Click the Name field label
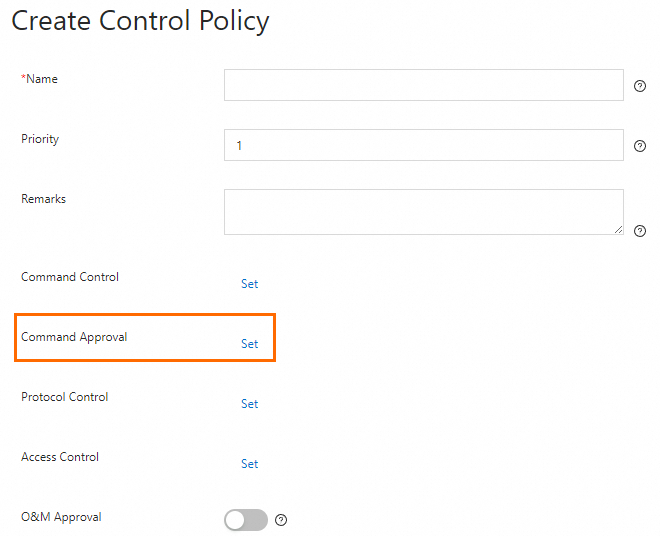The width and height of the screenshot is (660, 536). point(40,79)
